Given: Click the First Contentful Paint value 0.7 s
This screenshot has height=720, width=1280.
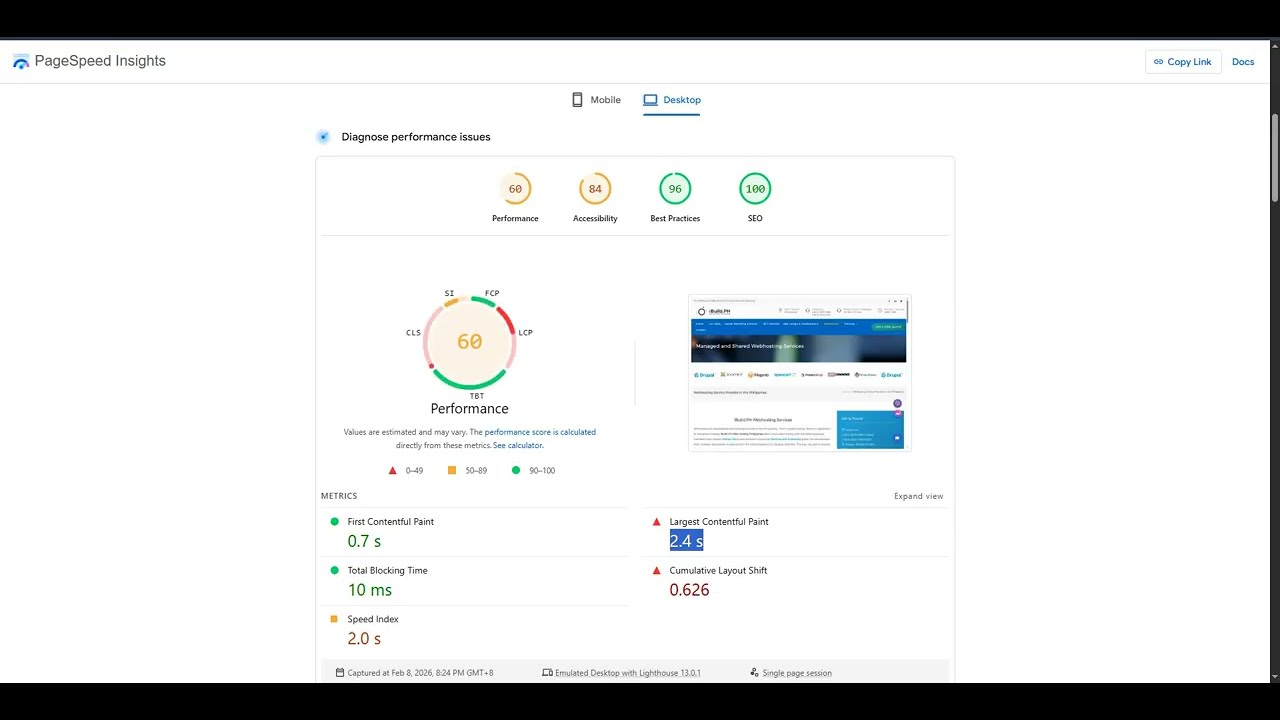Looking at the screenshot, I should tap(364, 541).
